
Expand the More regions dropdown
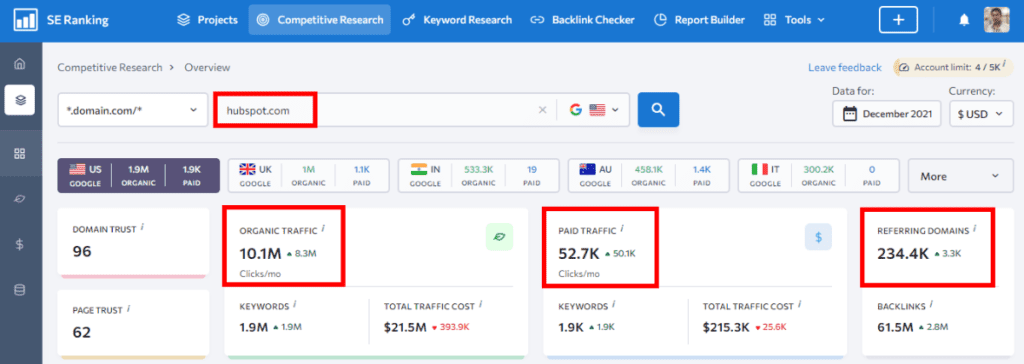961,176
